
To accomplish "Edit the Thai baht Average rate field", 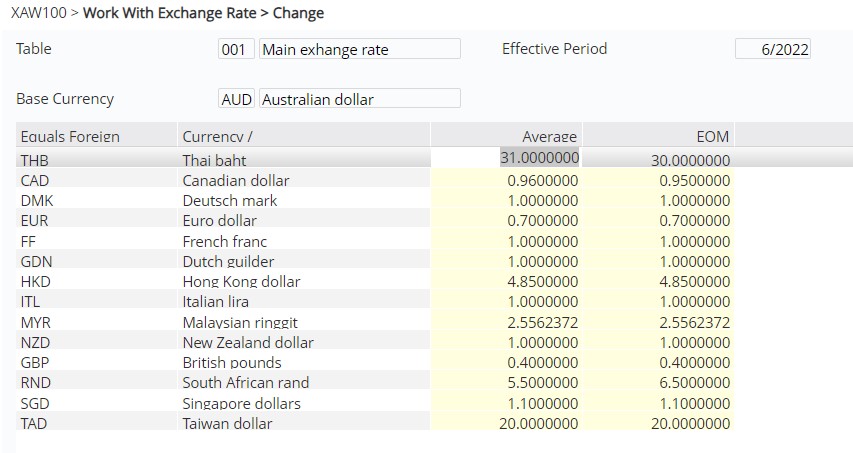I will 506,158.
